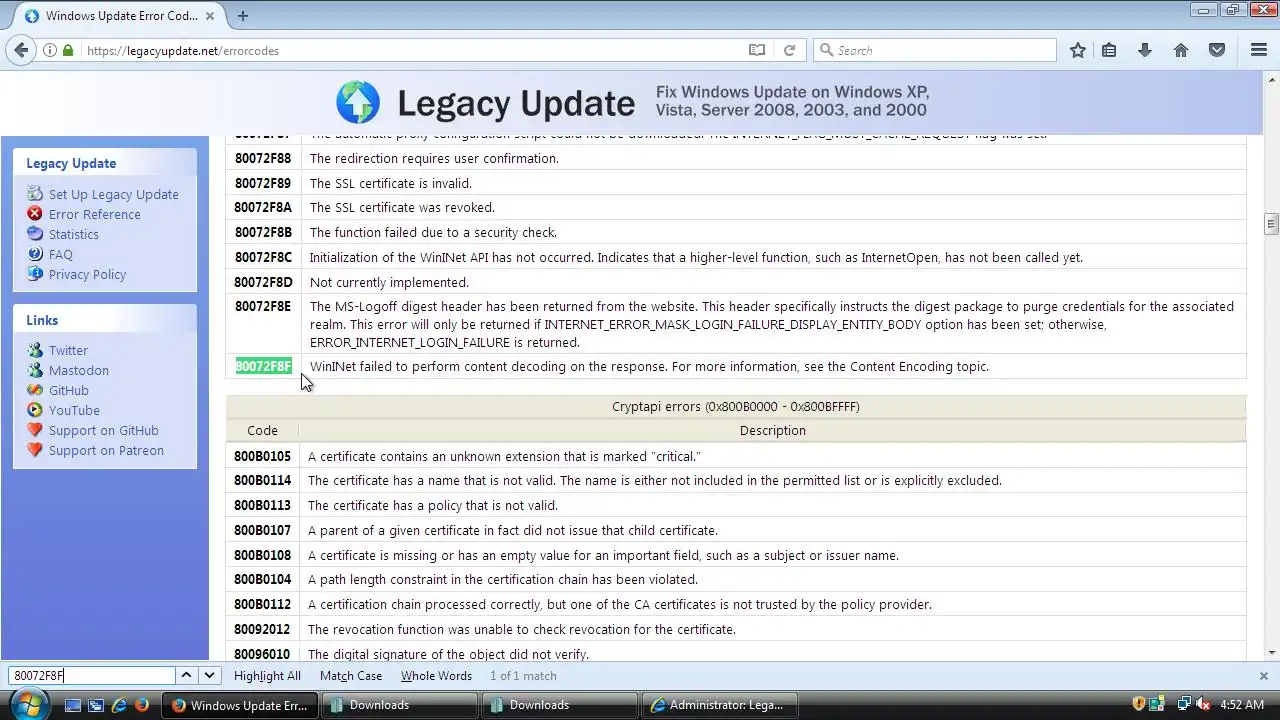Click 'The SSL certificate was revoked.' text
Viewport: 1280px width, 720px height.
tap(402, 207)
